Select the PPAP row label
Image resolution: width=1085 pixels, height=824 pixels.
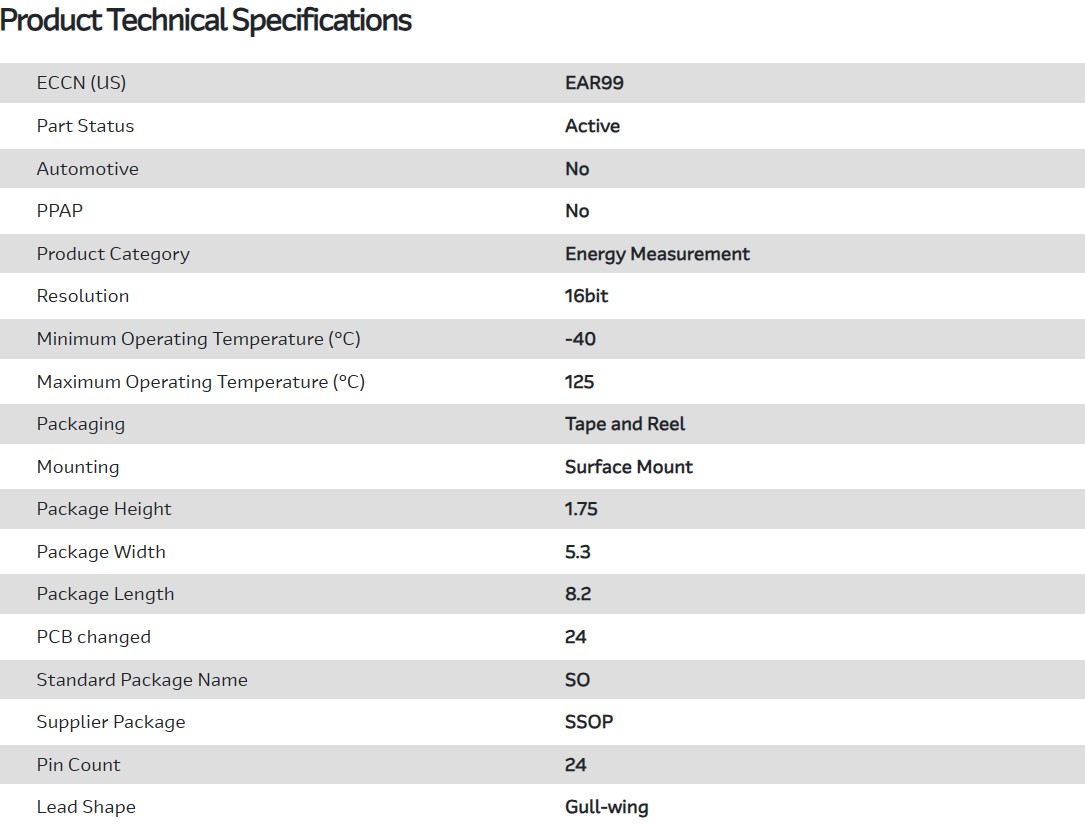point(60,211)
